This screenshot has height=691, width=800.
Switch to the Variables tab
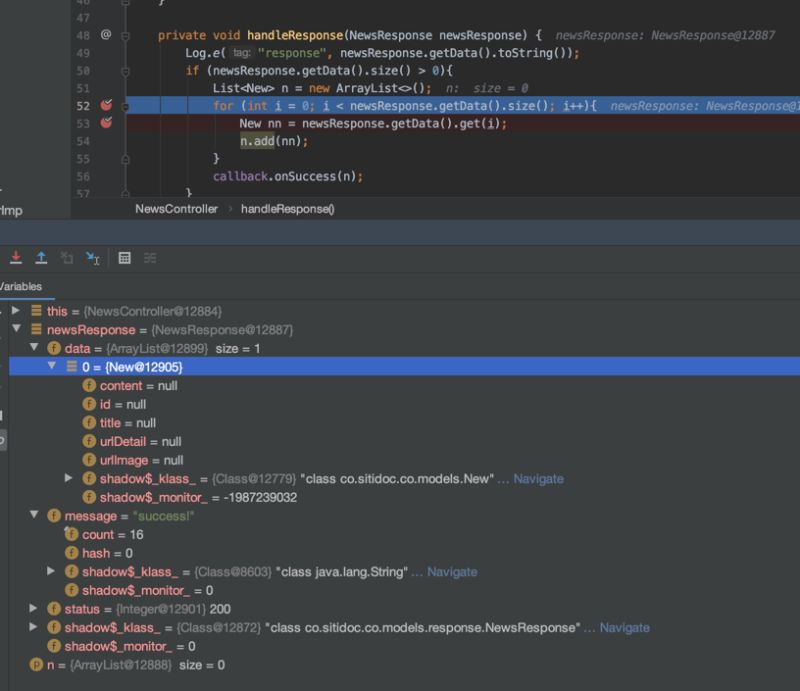18,286
